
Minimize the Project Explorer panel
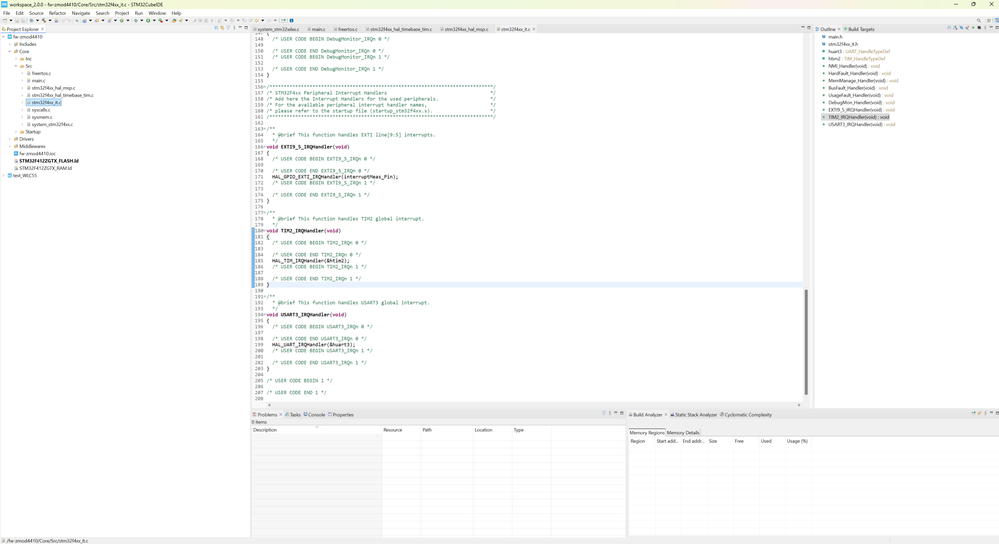click(240, 28)
